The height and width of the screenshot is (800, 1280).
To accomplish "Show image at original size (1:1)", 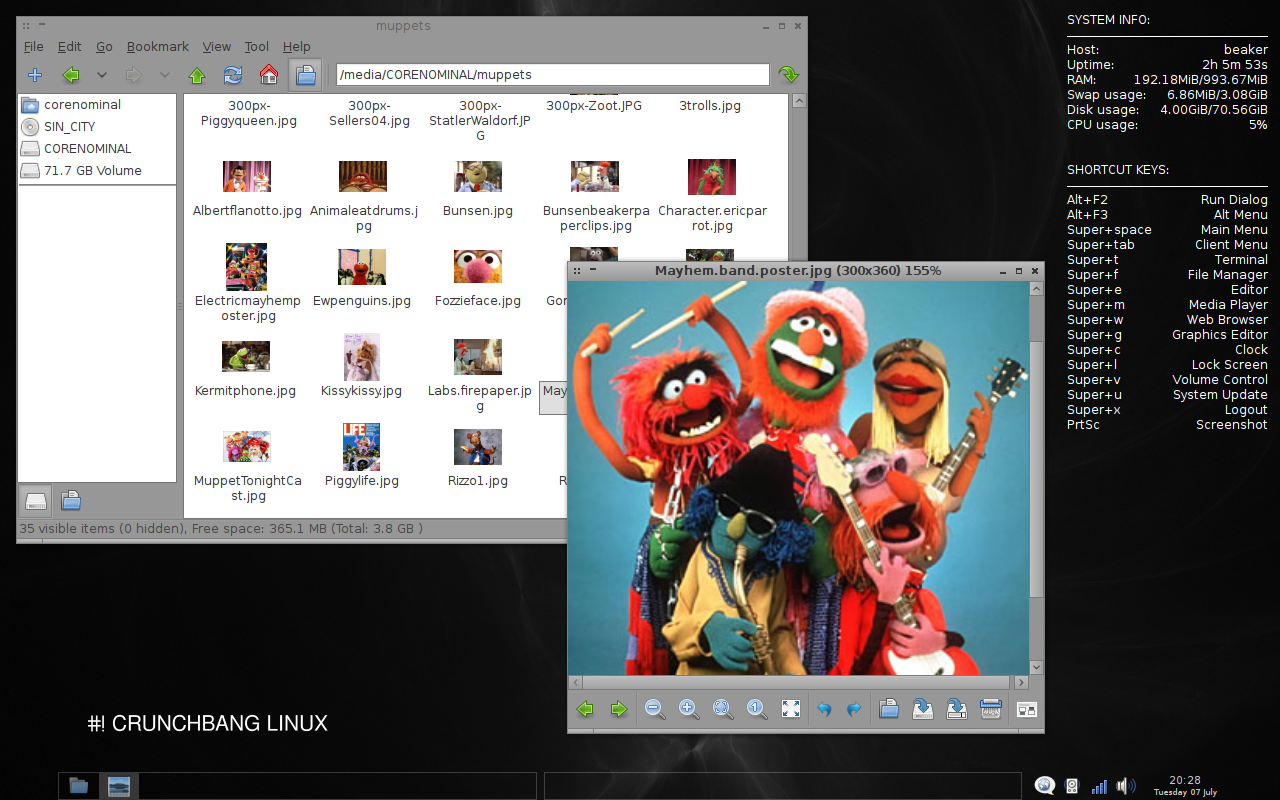I will [756, 709].
